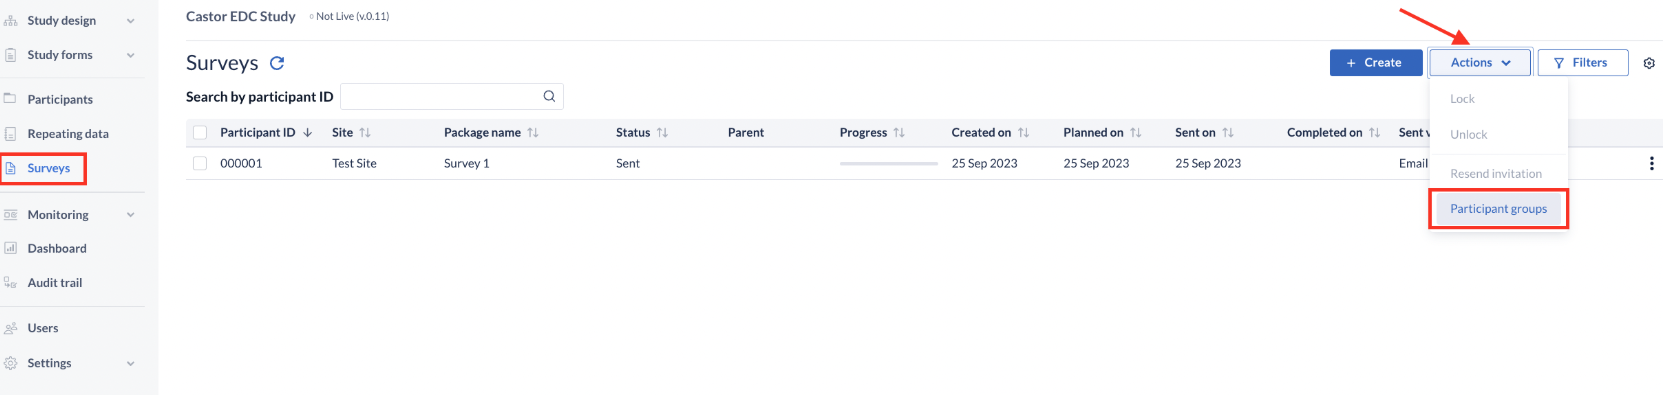Click the survey progress bar
The width and height of the screenshot is (1663, 395).
point(888,163)
